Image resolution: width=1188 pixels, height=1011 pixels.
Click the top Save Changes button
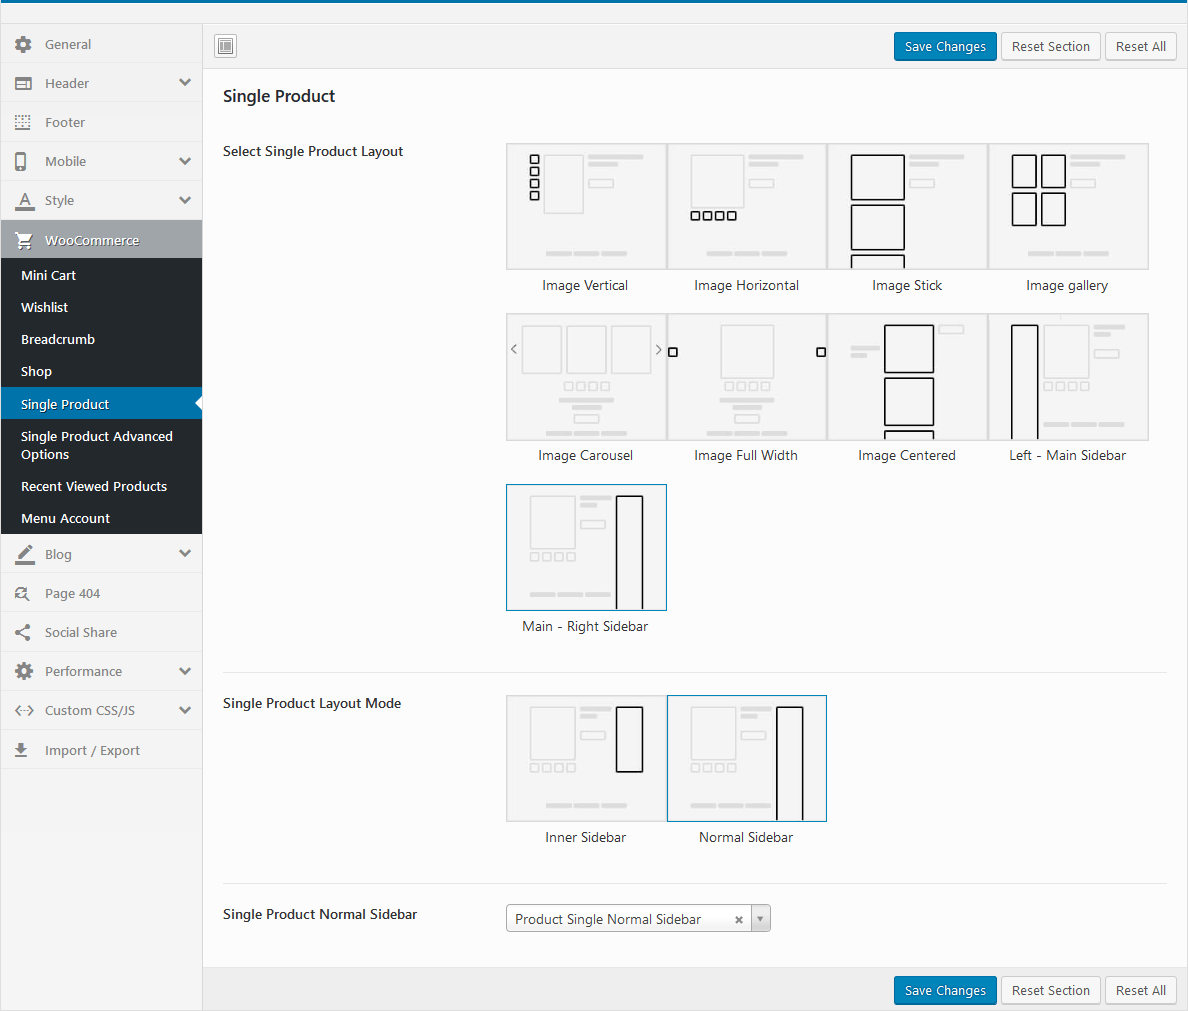point(945,46)
